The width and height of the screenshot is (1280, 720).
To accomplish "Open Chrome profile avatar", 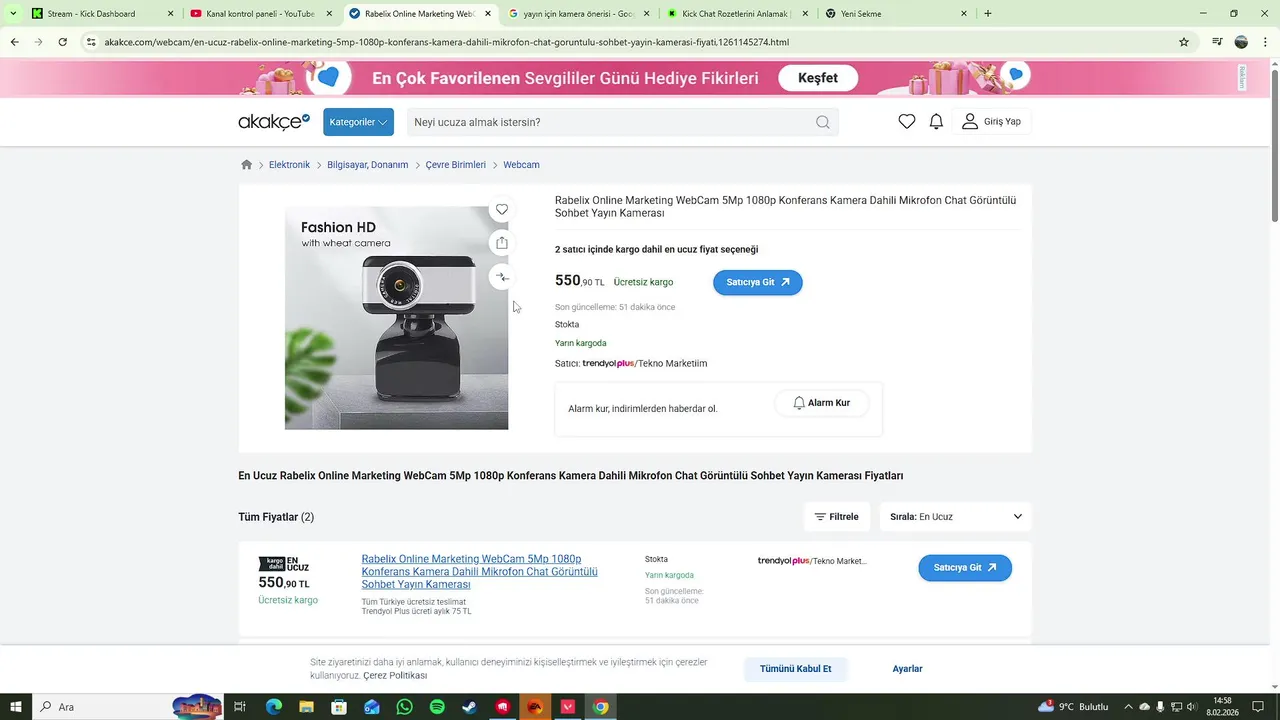I will tap(1241, 42).
